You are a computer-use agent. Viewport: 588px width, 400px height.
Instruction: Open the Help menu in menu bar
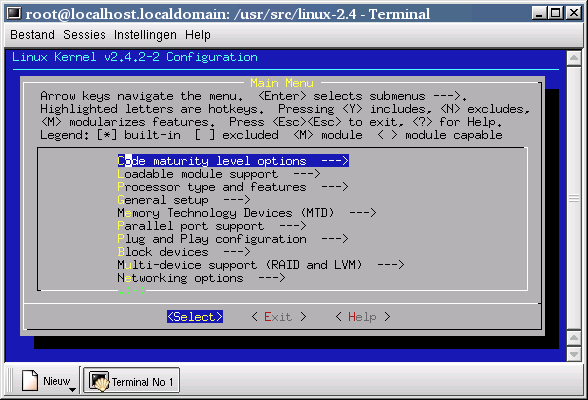(198, 35)
